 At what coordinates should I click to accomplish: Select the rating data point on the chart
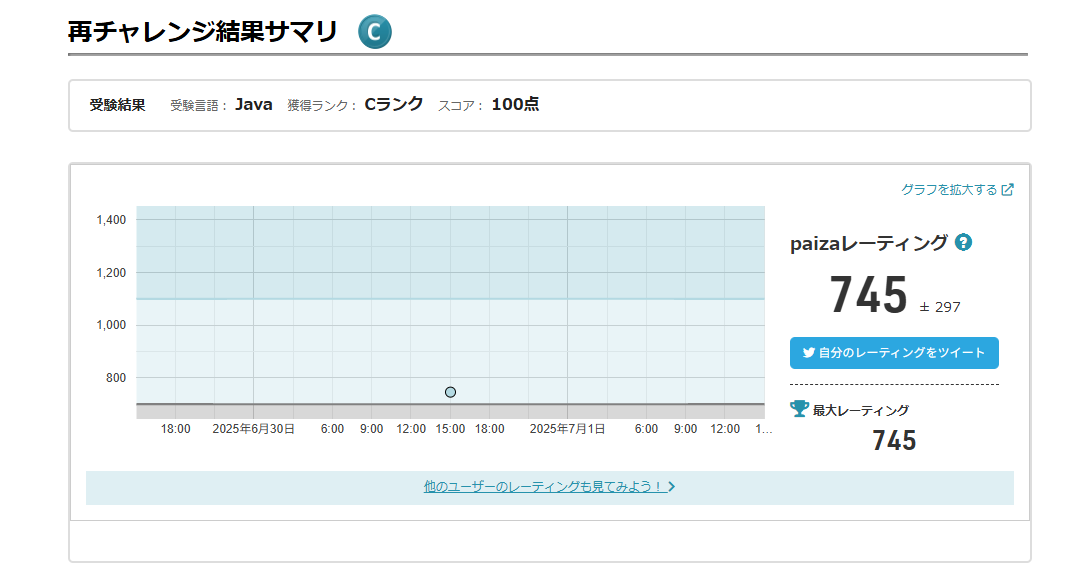click(x=451, y=392)
